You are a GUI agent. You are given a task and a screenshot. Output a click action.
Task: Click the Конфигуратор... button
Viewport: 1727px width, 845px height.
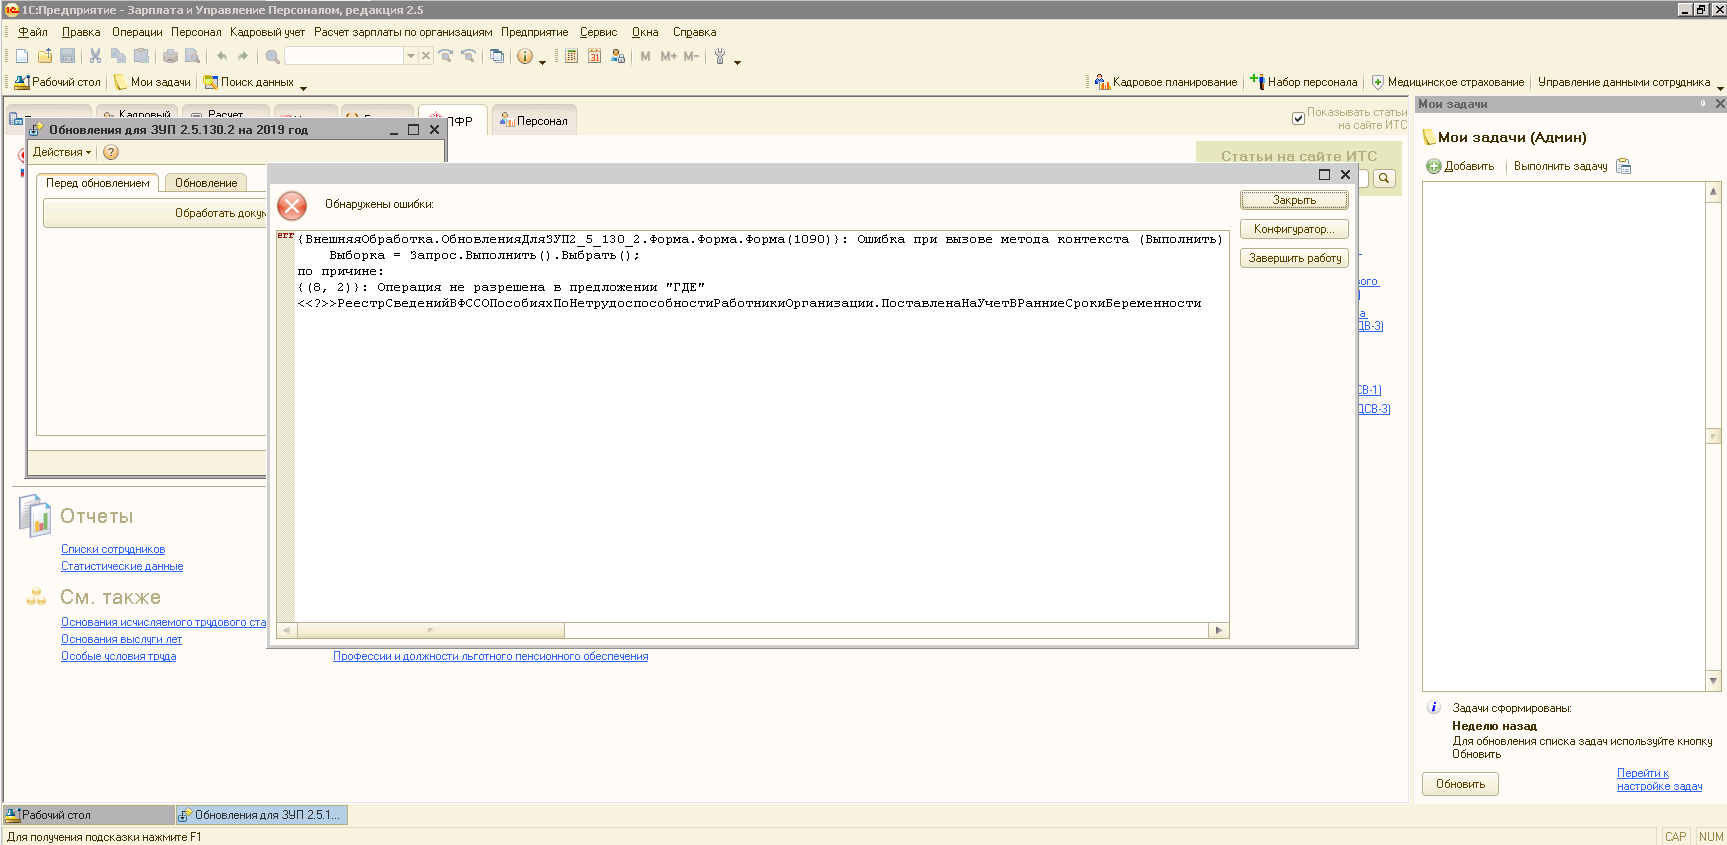click(1294, 229)
